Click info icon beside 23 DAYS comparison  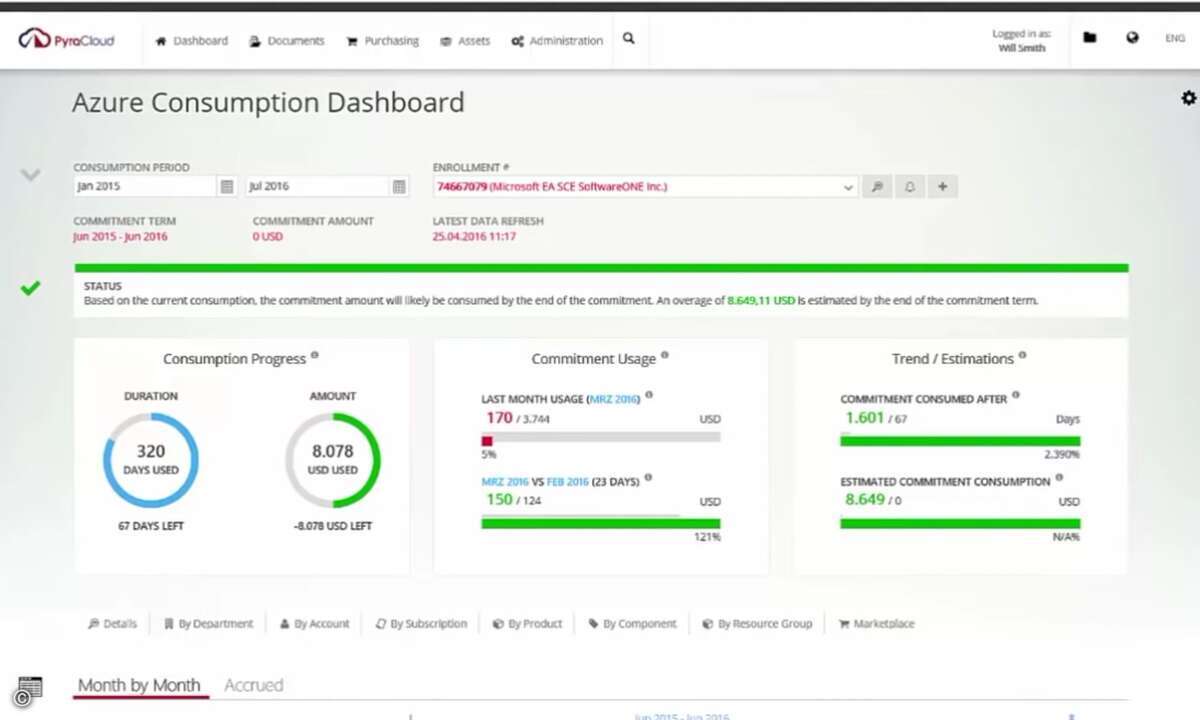tap(648, 478)
